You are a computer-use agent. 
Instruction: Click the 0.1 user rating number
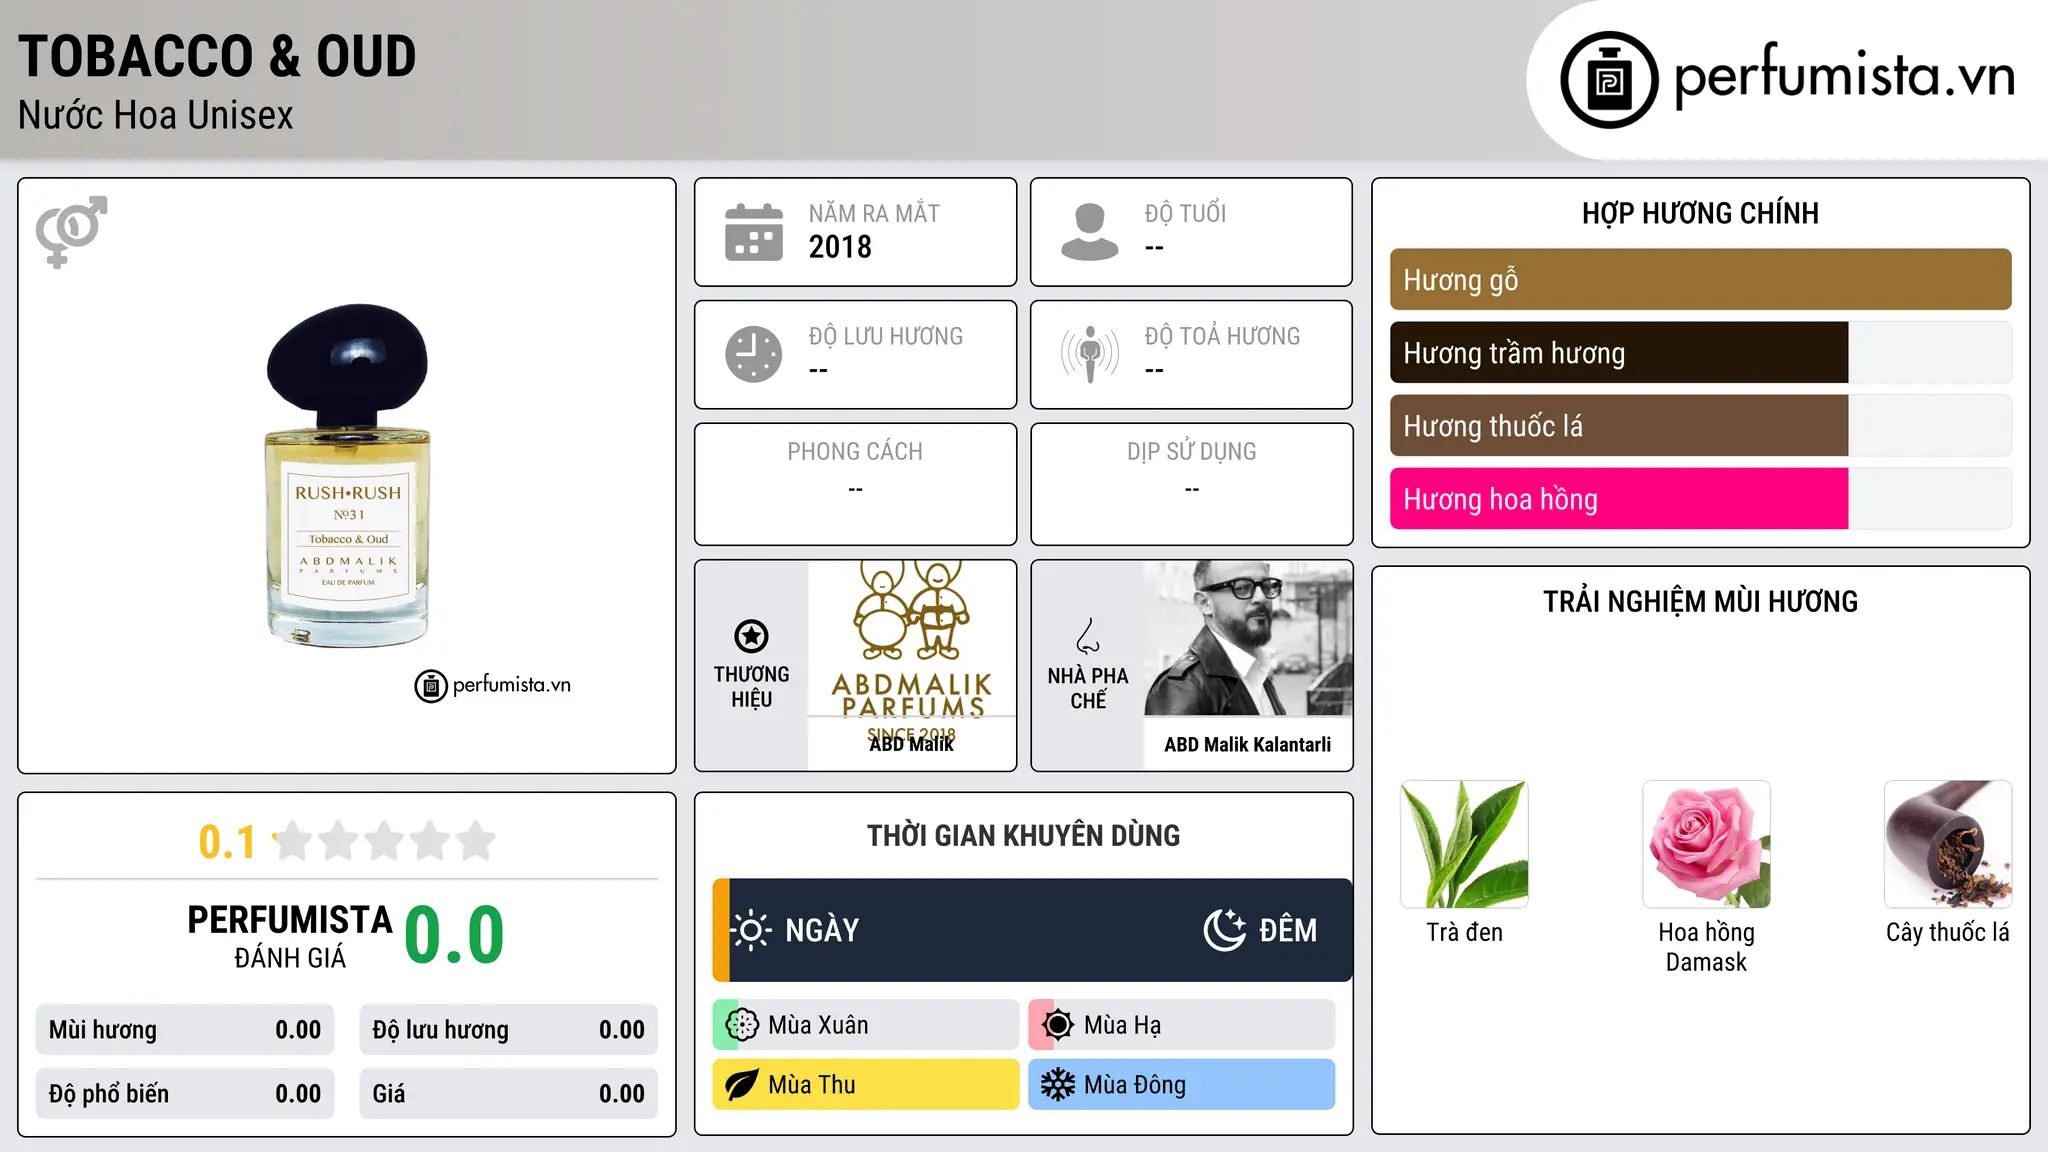227,842
